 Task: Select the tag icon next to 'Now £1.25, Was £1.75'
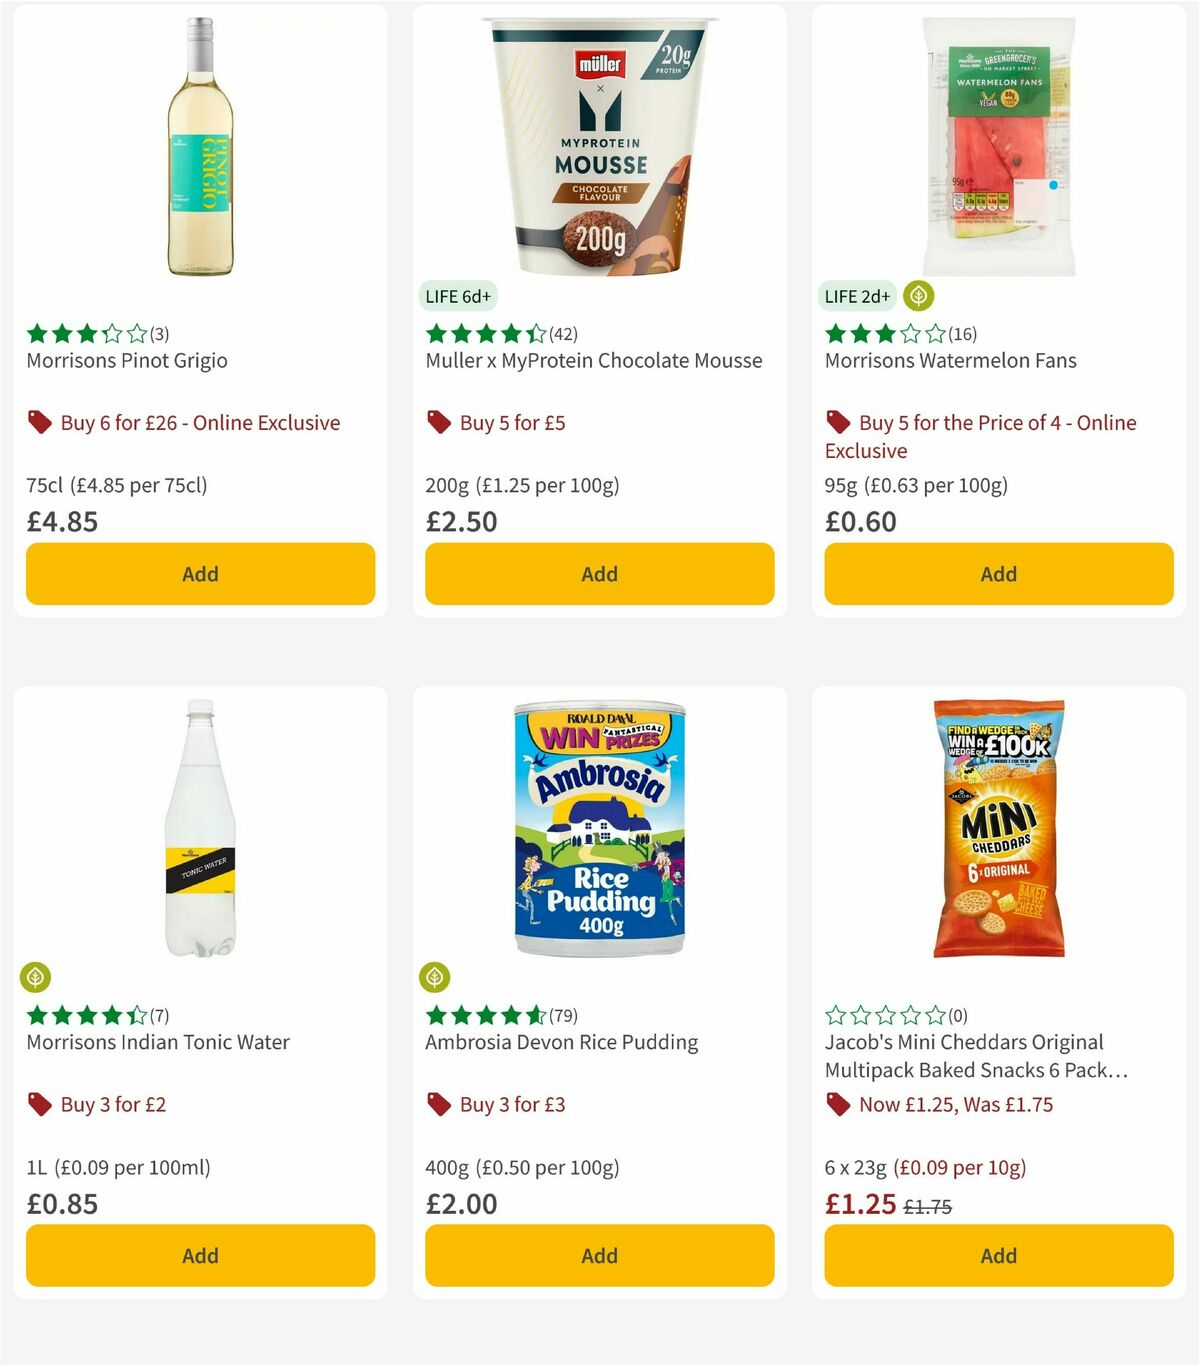pos(838,1104)
